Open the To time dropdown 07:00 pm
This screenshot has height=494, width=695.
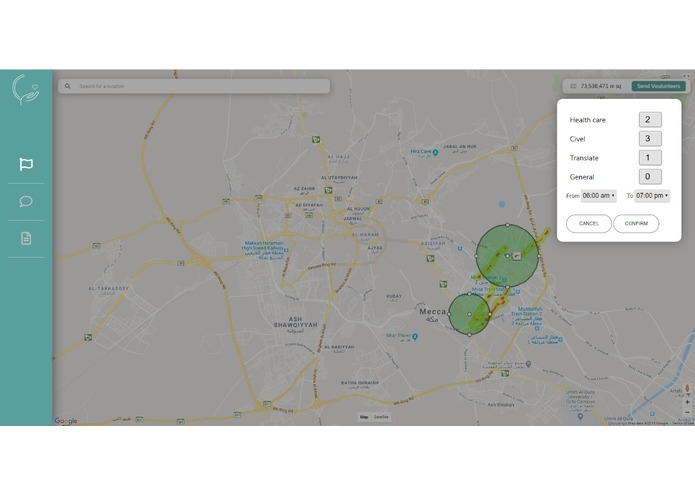click(652, 196)
